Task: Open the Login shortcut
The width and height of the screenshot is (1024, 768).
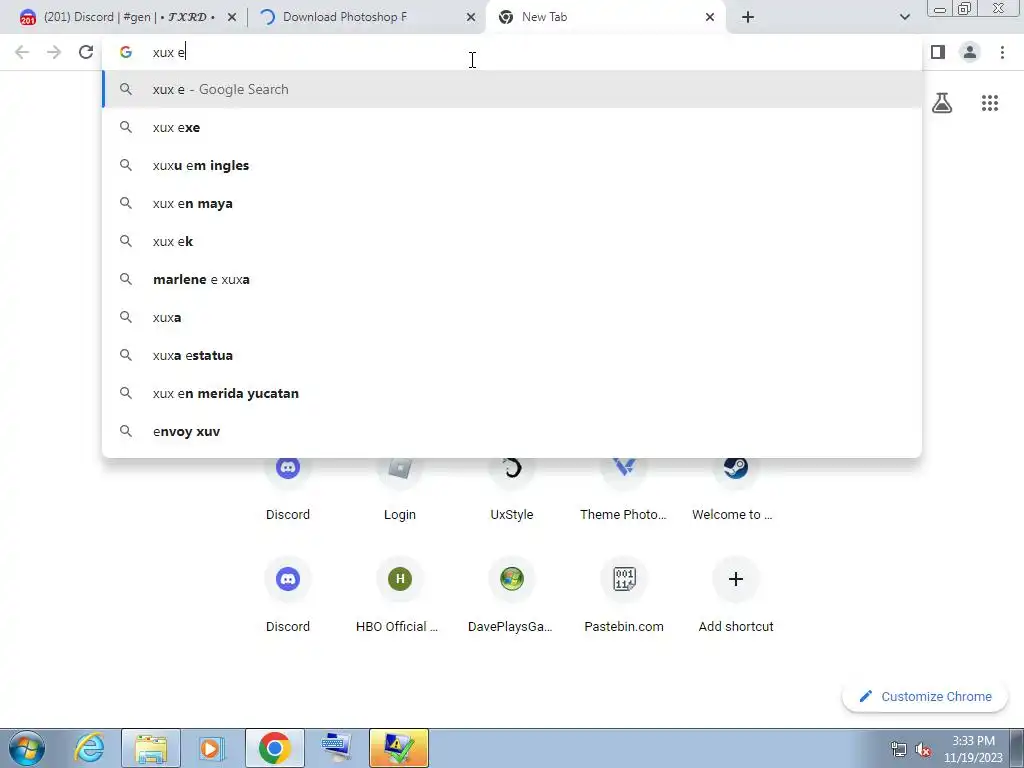Action: coord(400,490)
